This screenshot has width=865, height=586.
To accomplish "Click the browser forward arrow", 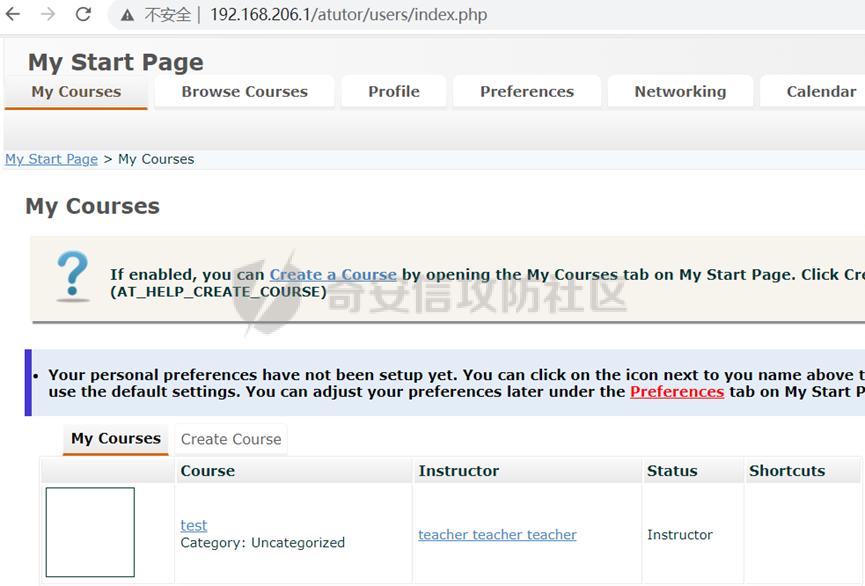I will coord(48,14).
